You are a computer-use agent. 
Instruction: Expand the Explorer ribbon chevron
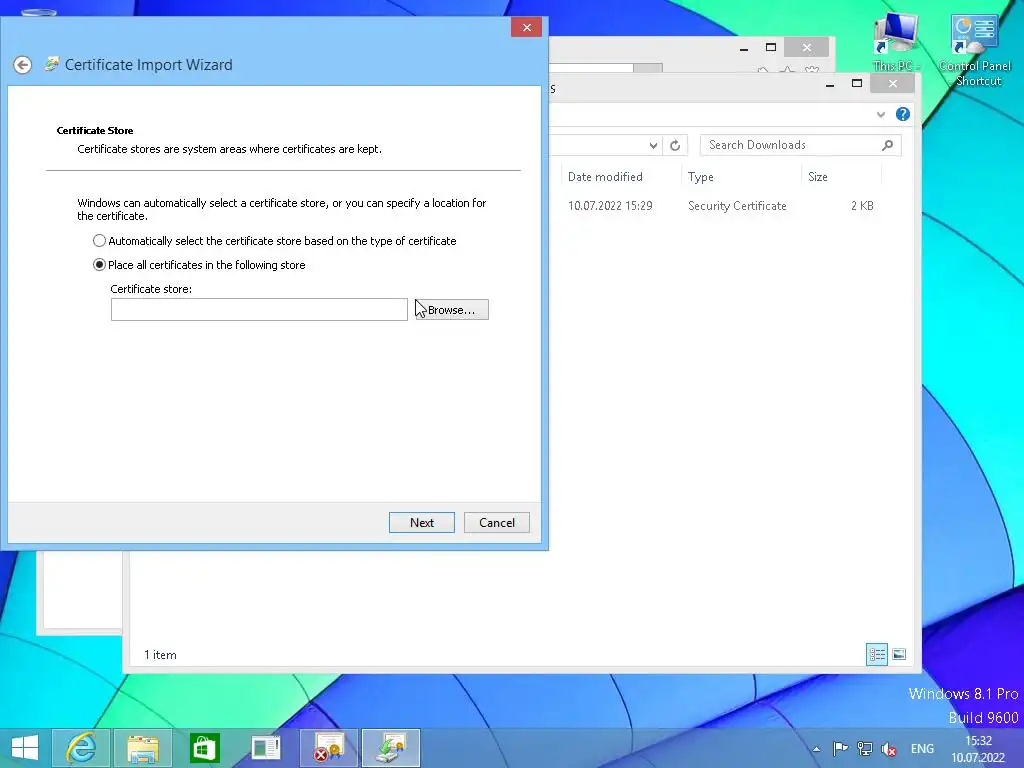(x=880, y=114)
